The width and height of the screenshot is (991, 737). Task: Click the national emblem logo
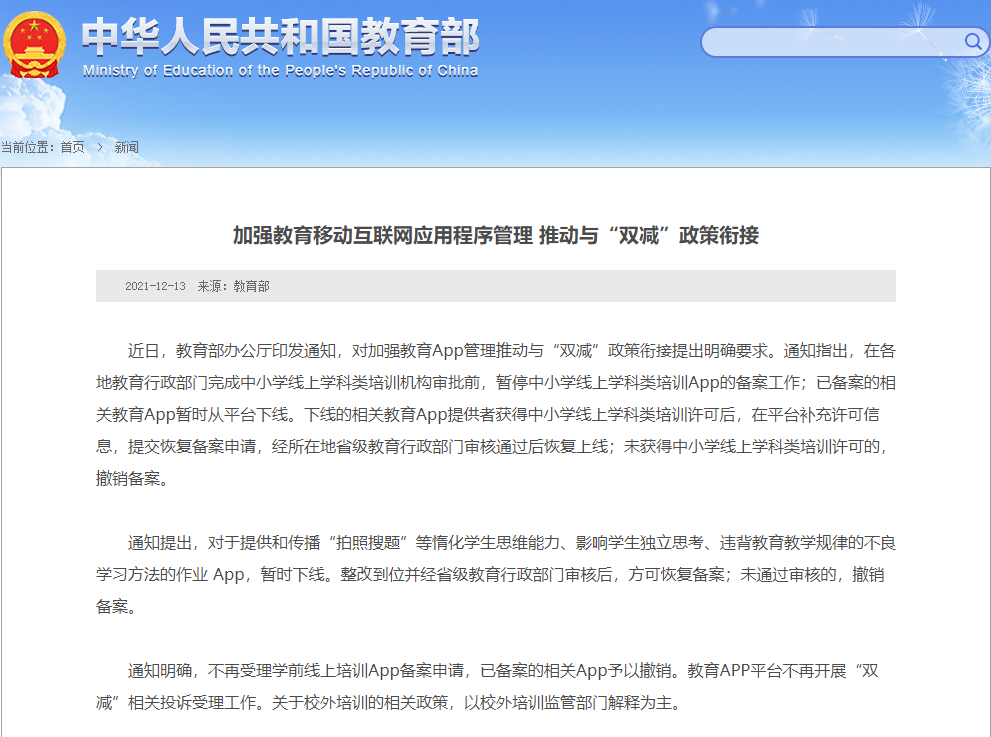[x=34, y=44]
